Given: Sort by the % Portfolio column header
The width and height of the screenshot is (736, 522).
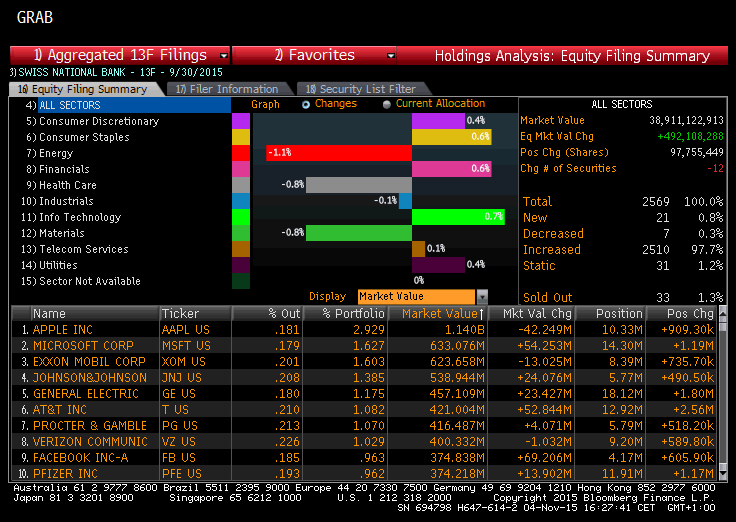Looking at the screenshot, I should [x=346, y=314].
